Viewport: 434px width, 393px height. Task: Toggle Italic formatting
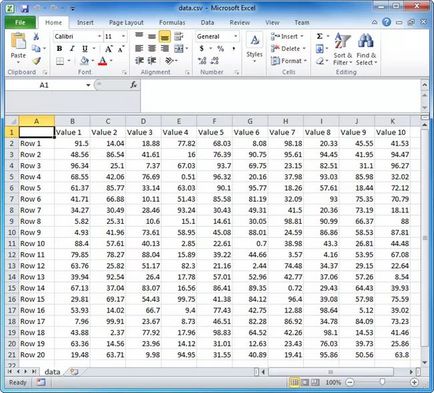pyautogui.click(x=72, y=49)
